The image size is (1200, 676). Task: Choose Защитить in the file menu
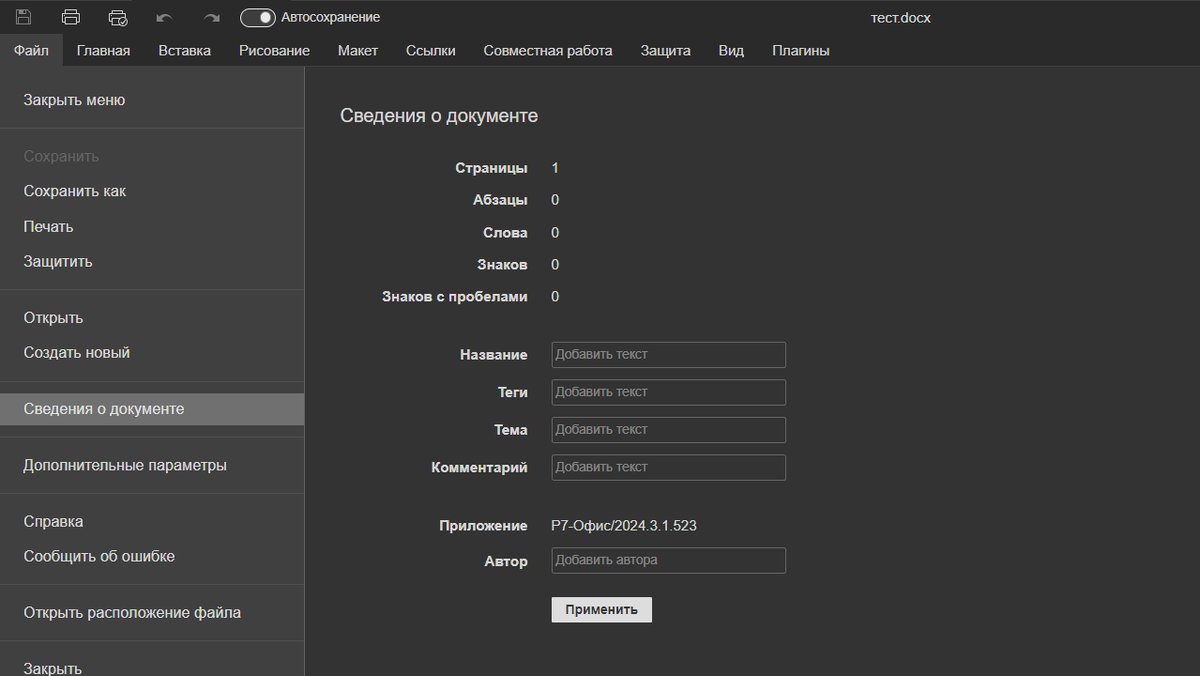pos(152,262)
